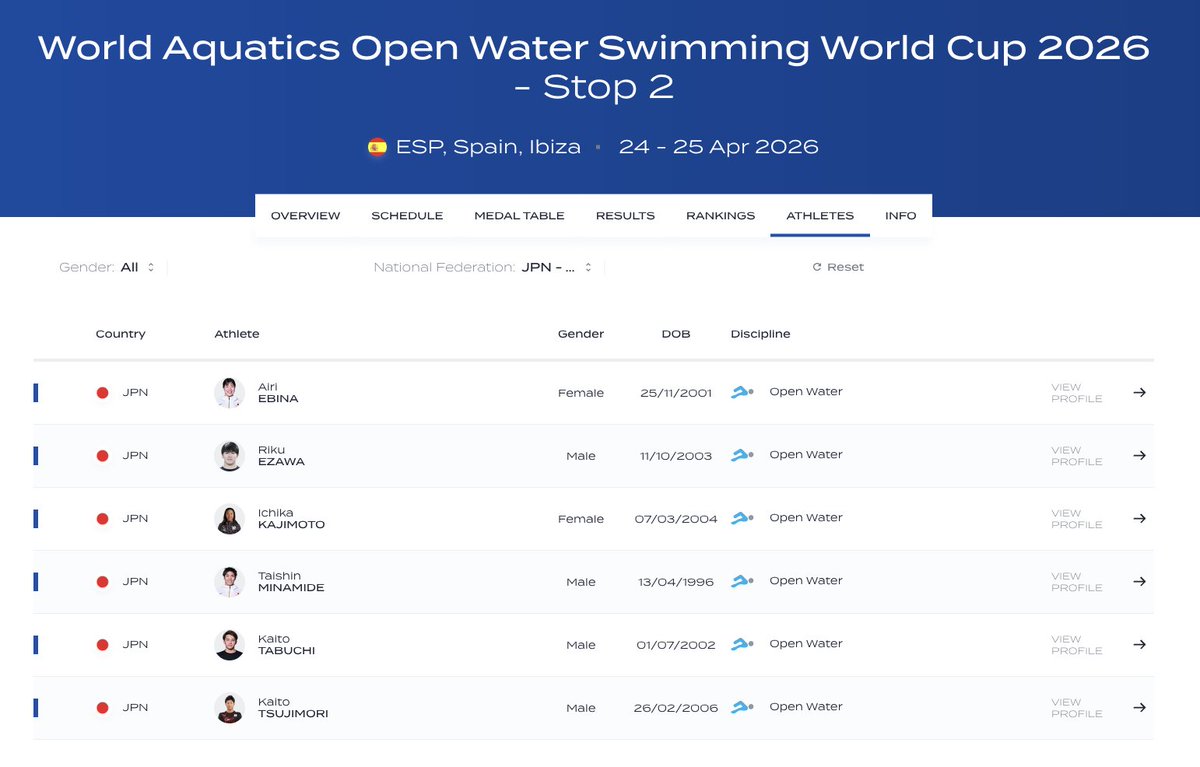The height and width of the screenshot is (767, 1200).
Task: Click the arrow for Ichika Kajimoto
Action: [1139, 518]
